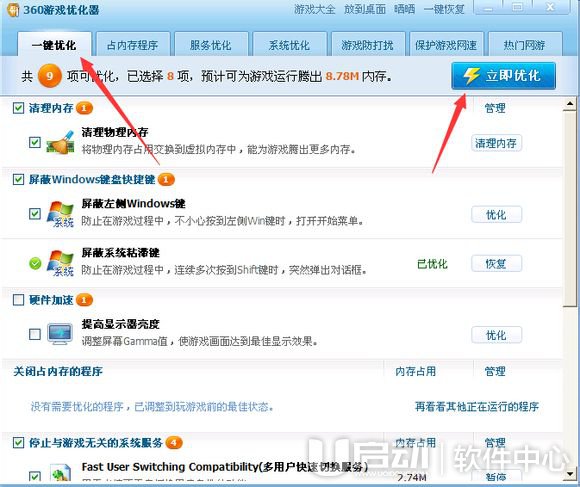This screenshot has height=487, width=580.
Task: Click 暂停 button for Fast User Switching
Action: (496, 476)
